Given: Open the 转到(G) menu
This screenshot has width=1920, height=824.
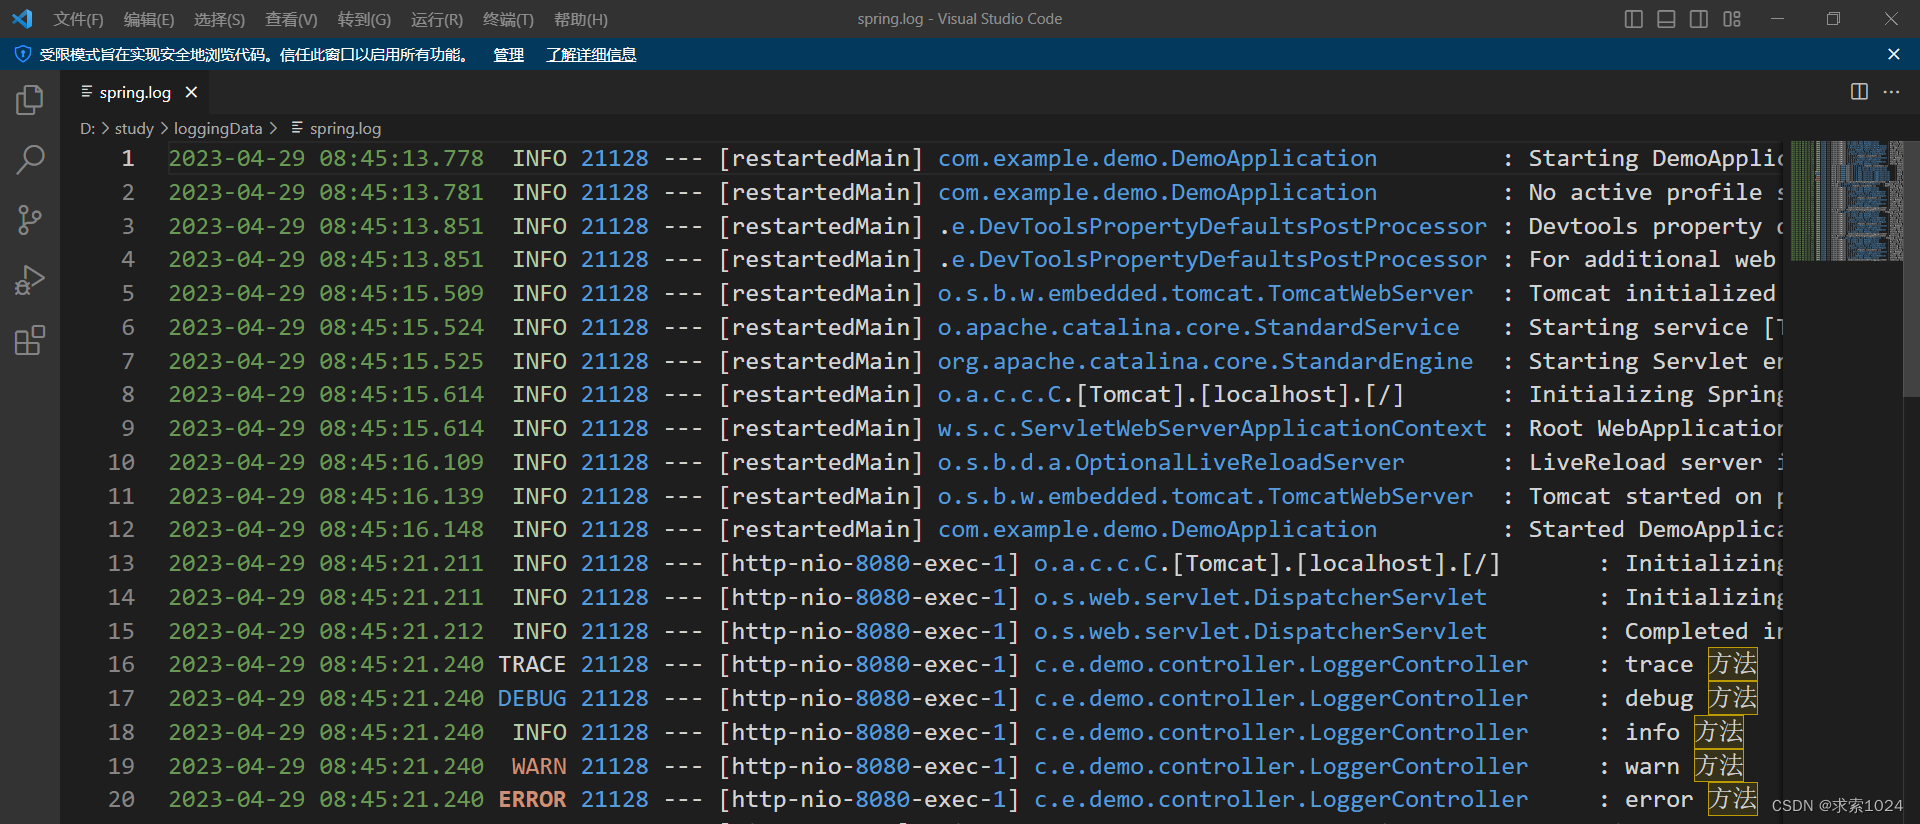Looking at the screenshot, I should tap(364, 19).
